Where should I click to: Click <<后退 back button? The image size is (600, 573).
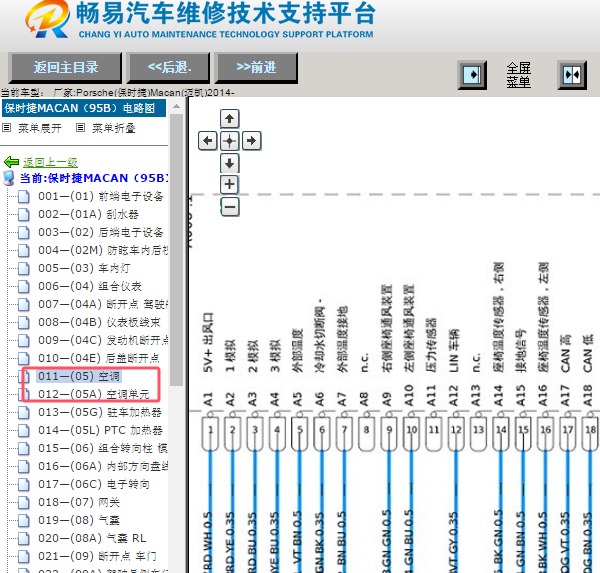pyautogui.click(x=169, y=68)
